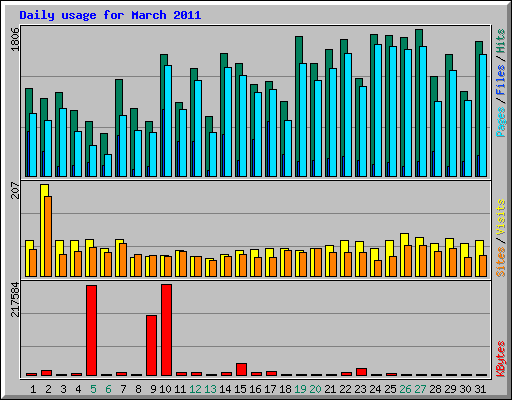Click day label 10 on the x-axis
The image size is (512, 400).
click(x=165, y=389)
